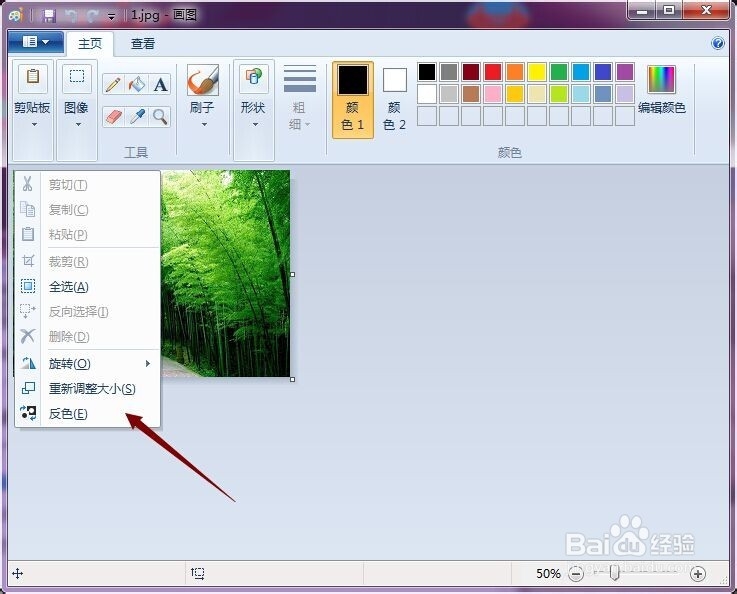The width and height of the screenshot is (737, 594).
Task: Click the Paint app icon in title bar
Action: point(16,16)
